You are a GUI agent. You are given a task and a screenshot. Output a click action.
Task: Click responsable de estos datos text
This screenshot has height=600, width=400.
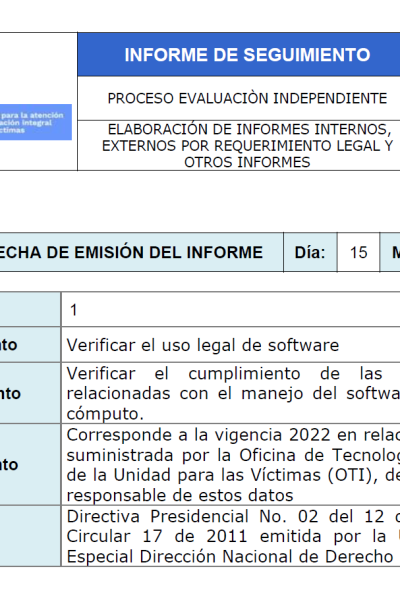[180, 496]
